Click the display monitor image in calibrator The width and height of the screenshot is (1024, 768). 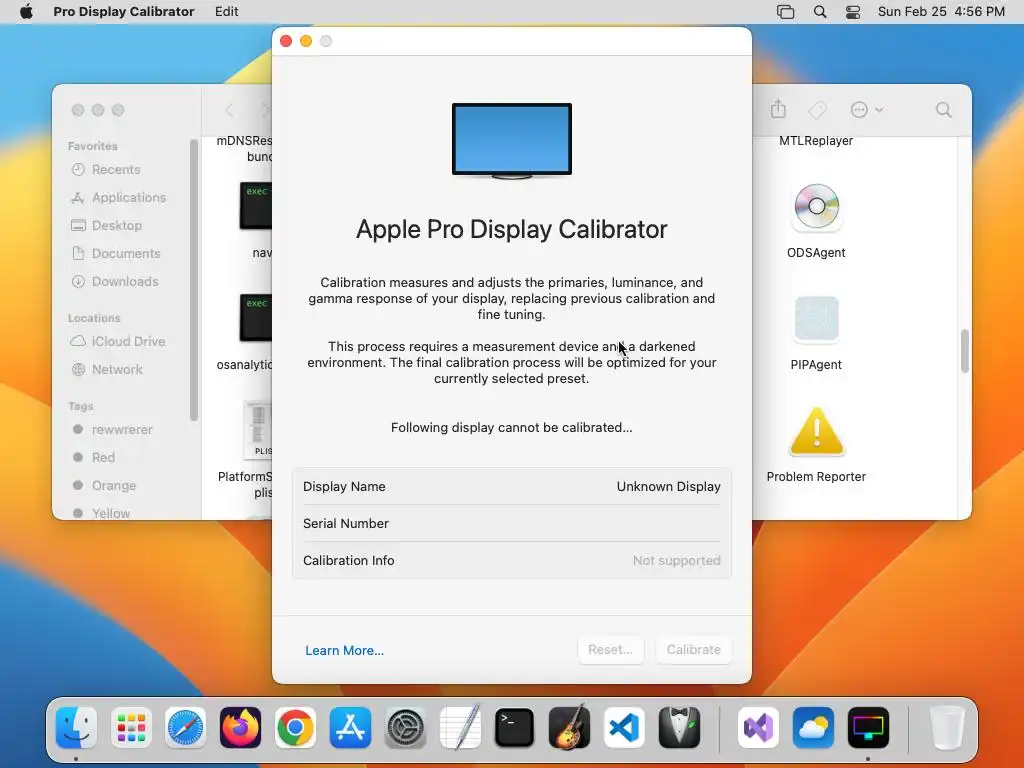[x=512, y=140]
